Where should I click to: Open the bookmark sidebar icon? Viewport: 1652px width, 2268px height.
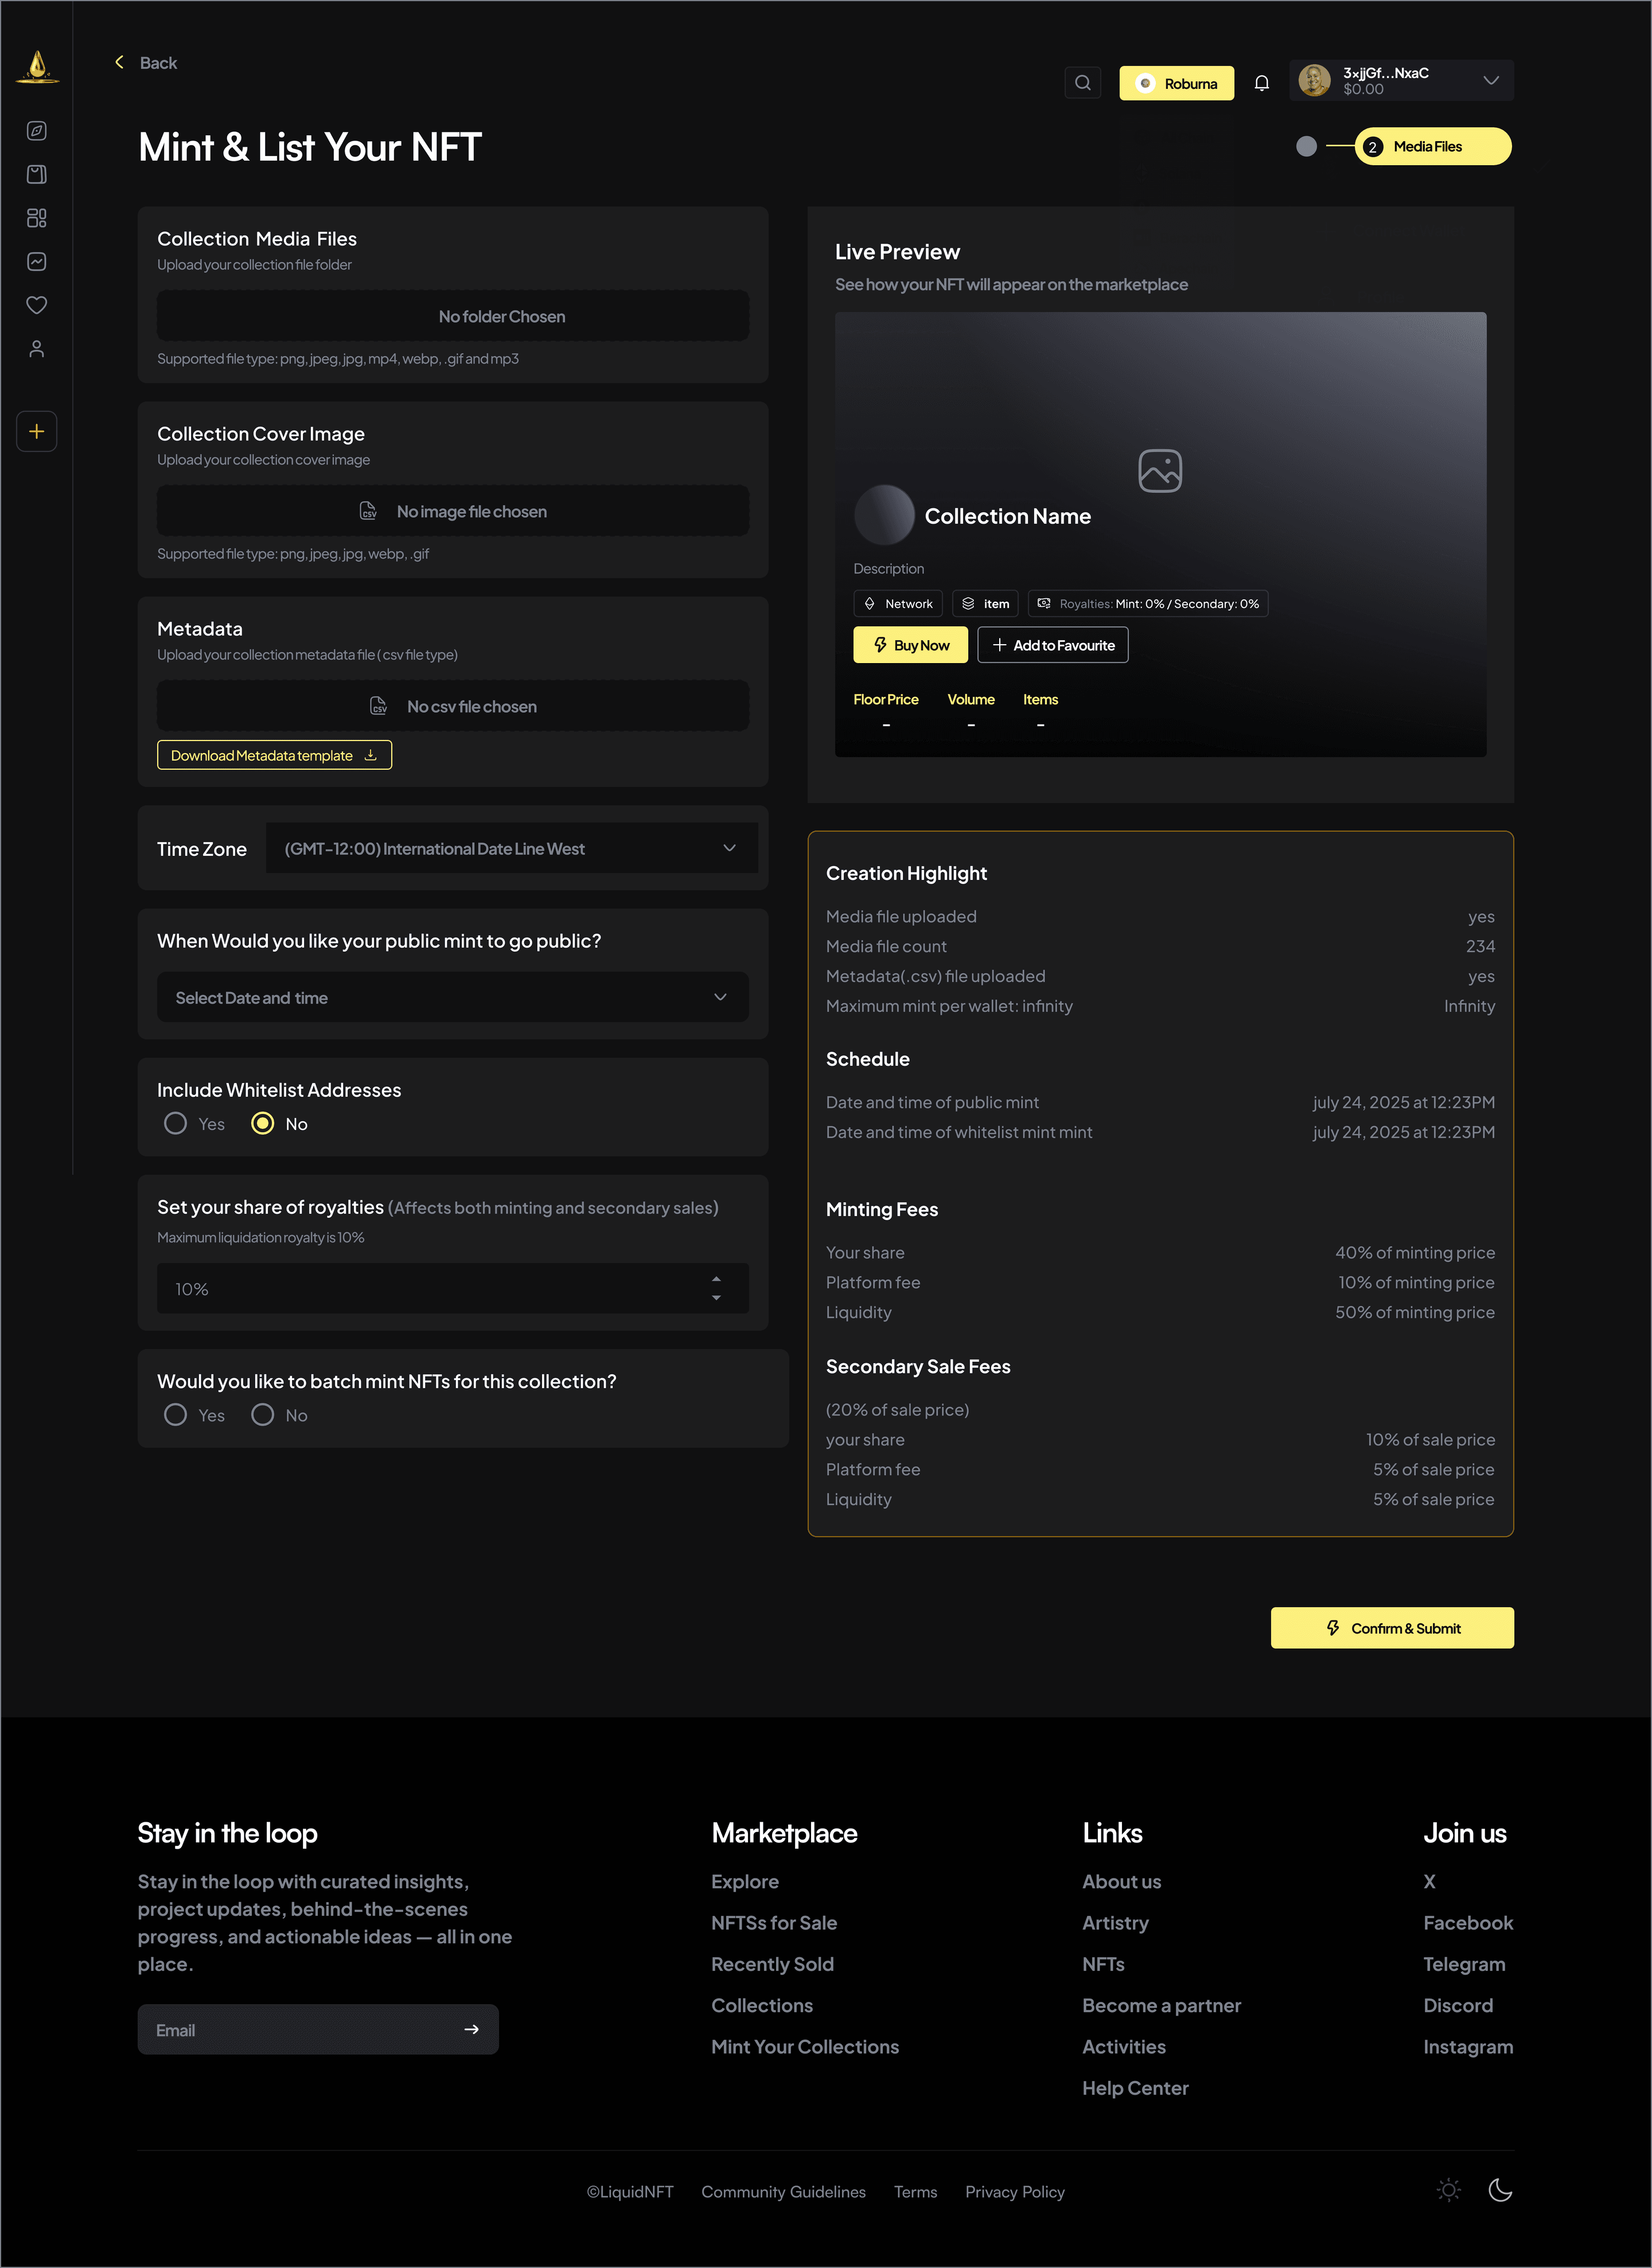coord(37,174)
